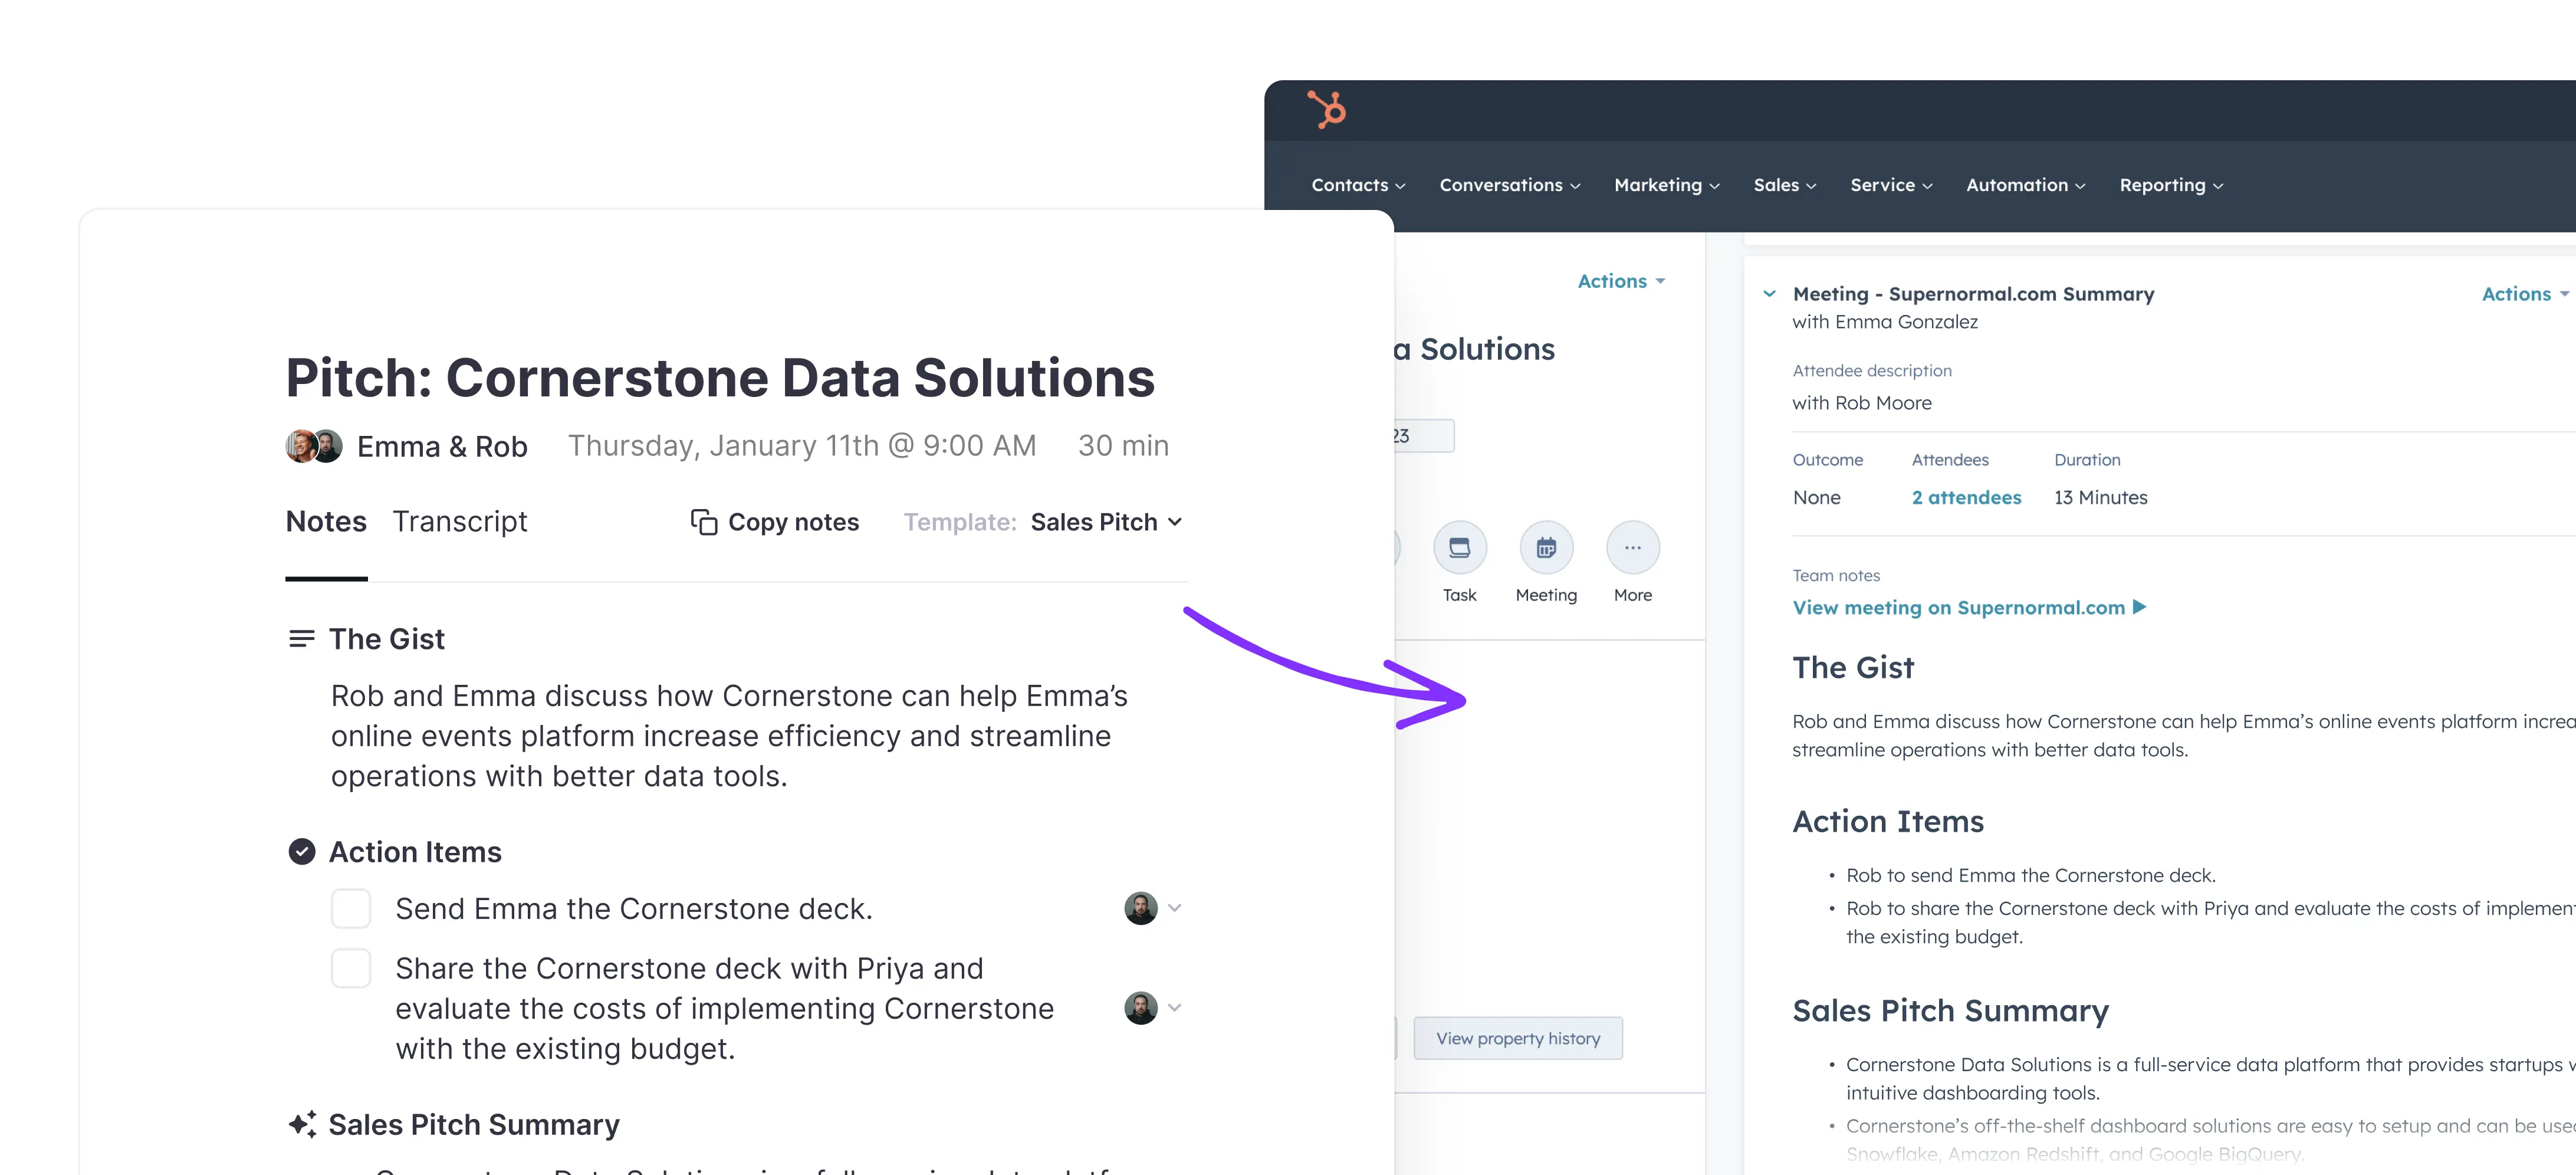Open the Automation menu in HubSpot

click(2025, 185)
